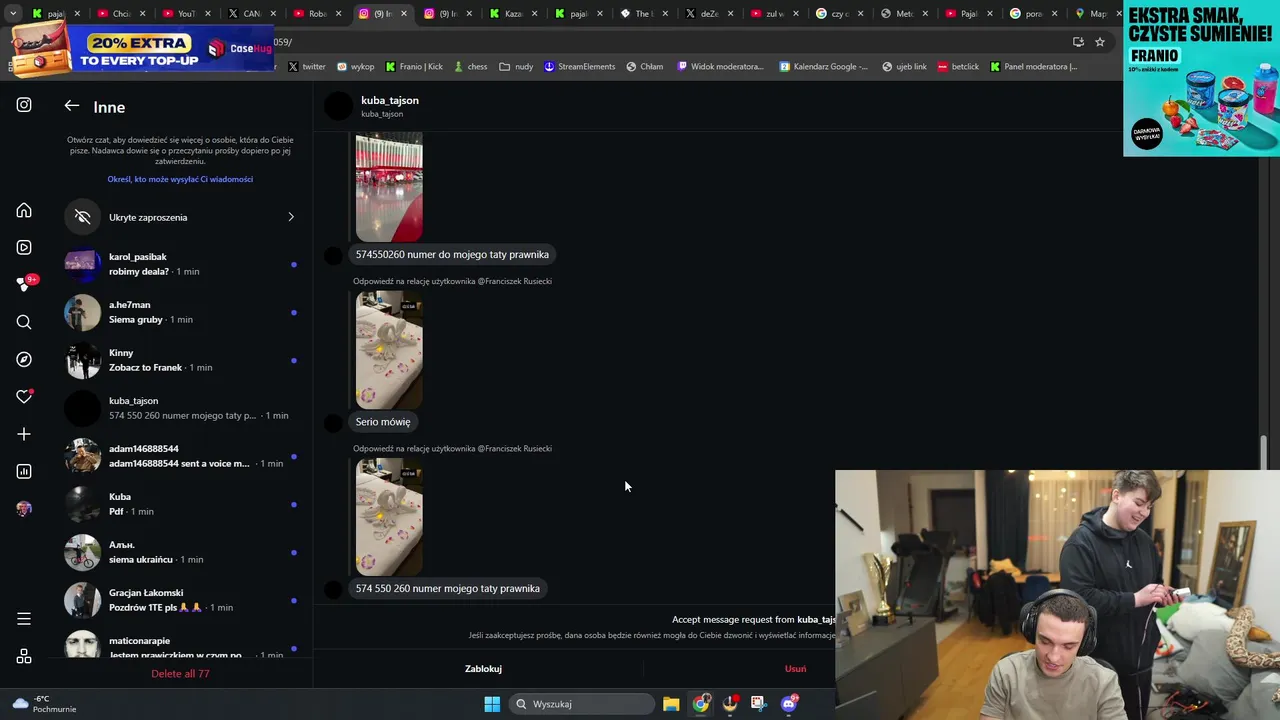
Task: Switch to the Map browser tab
Action: 1091,14
